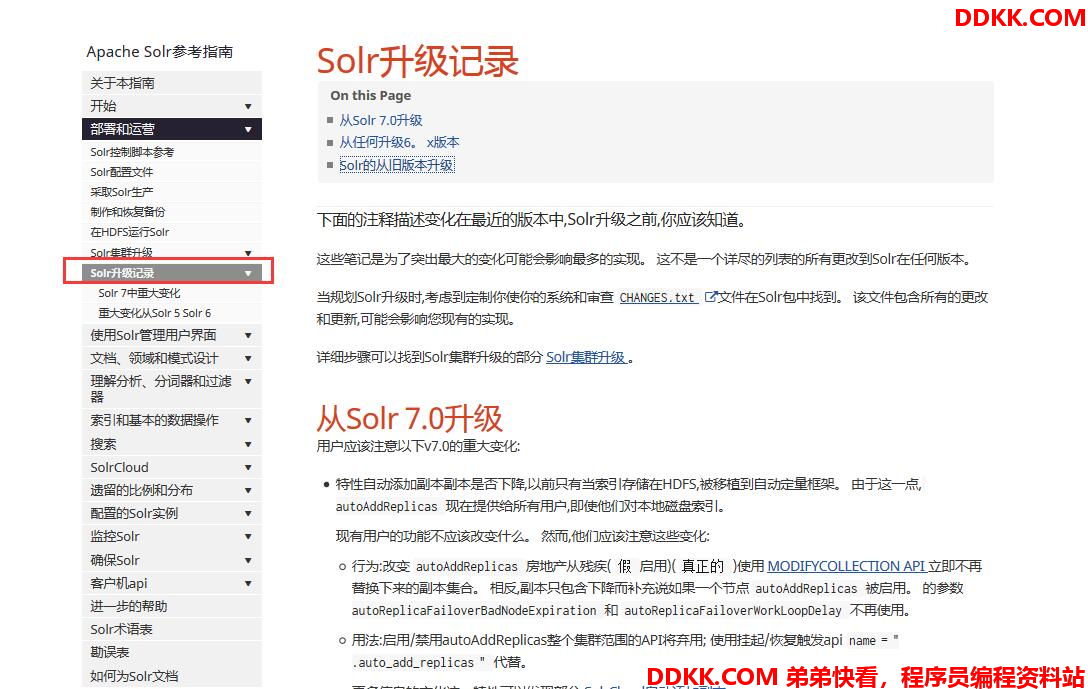Open 重大变化从Solr 5 Solr 6 sub-item
The width and height of the screenshot is (1088, 689).
point(172,314)
